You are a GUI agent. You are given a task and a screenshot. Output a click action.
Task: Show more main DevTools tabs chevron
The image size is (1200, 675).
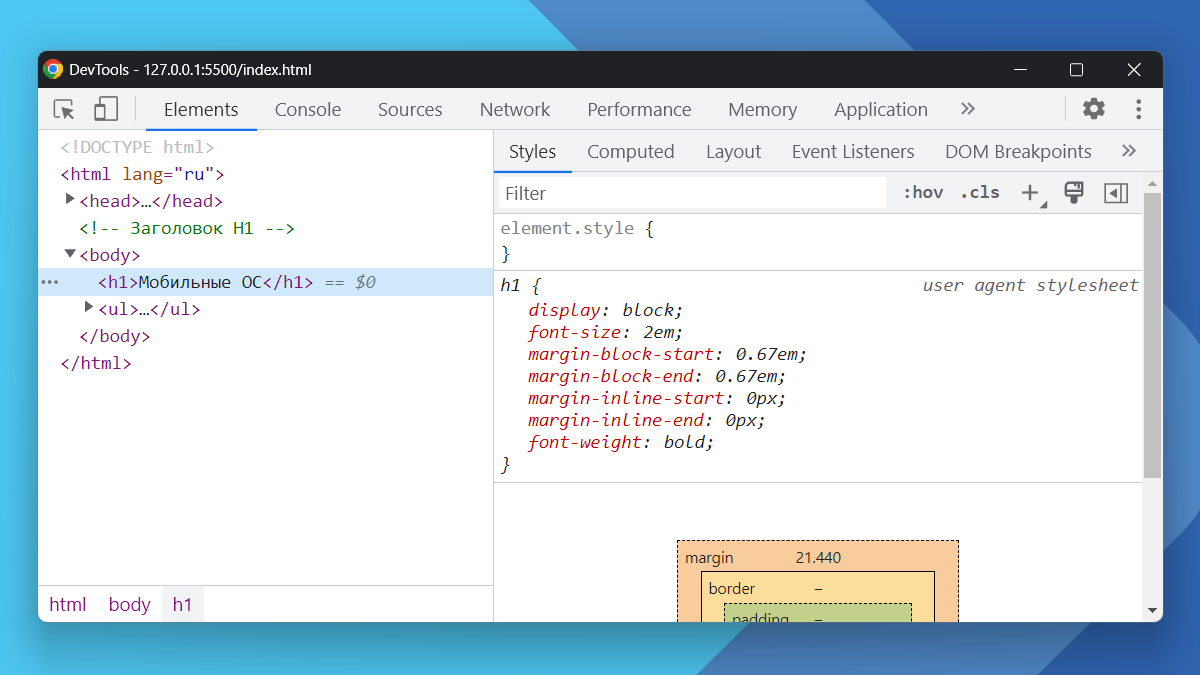[967, 109]
